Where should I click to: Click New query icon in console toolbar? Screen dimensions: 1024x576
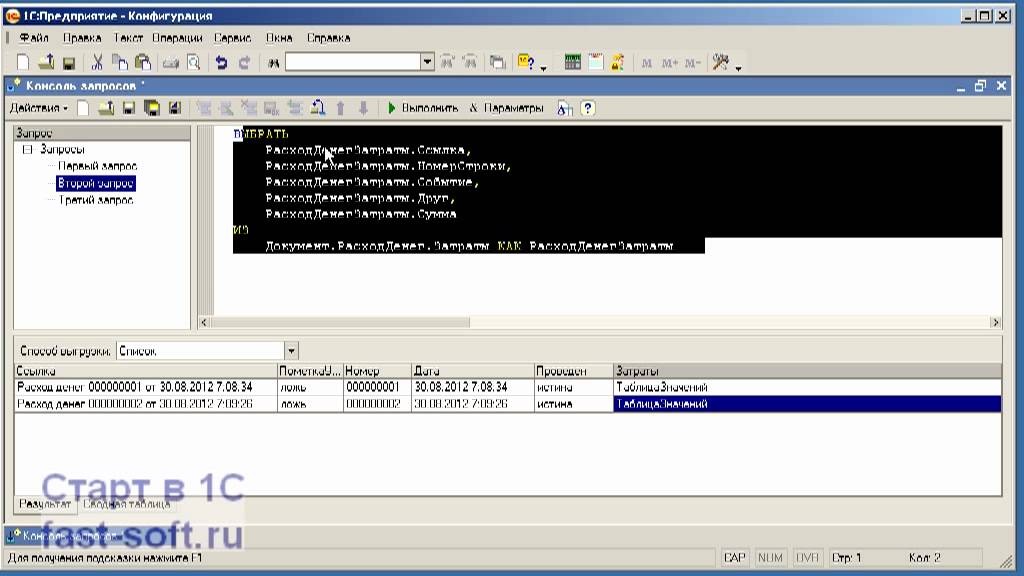tap(83, 108)
